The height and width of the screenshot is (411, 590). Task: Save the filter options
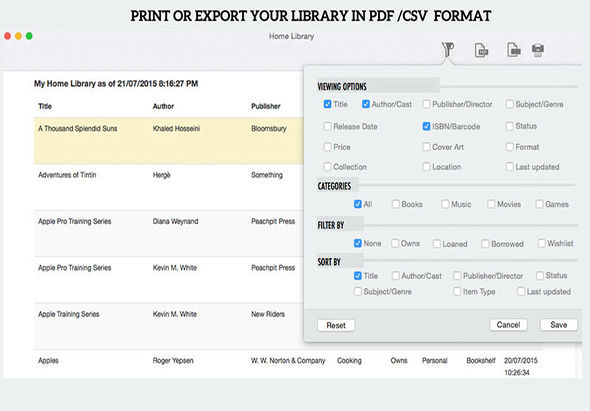[559, 325]
